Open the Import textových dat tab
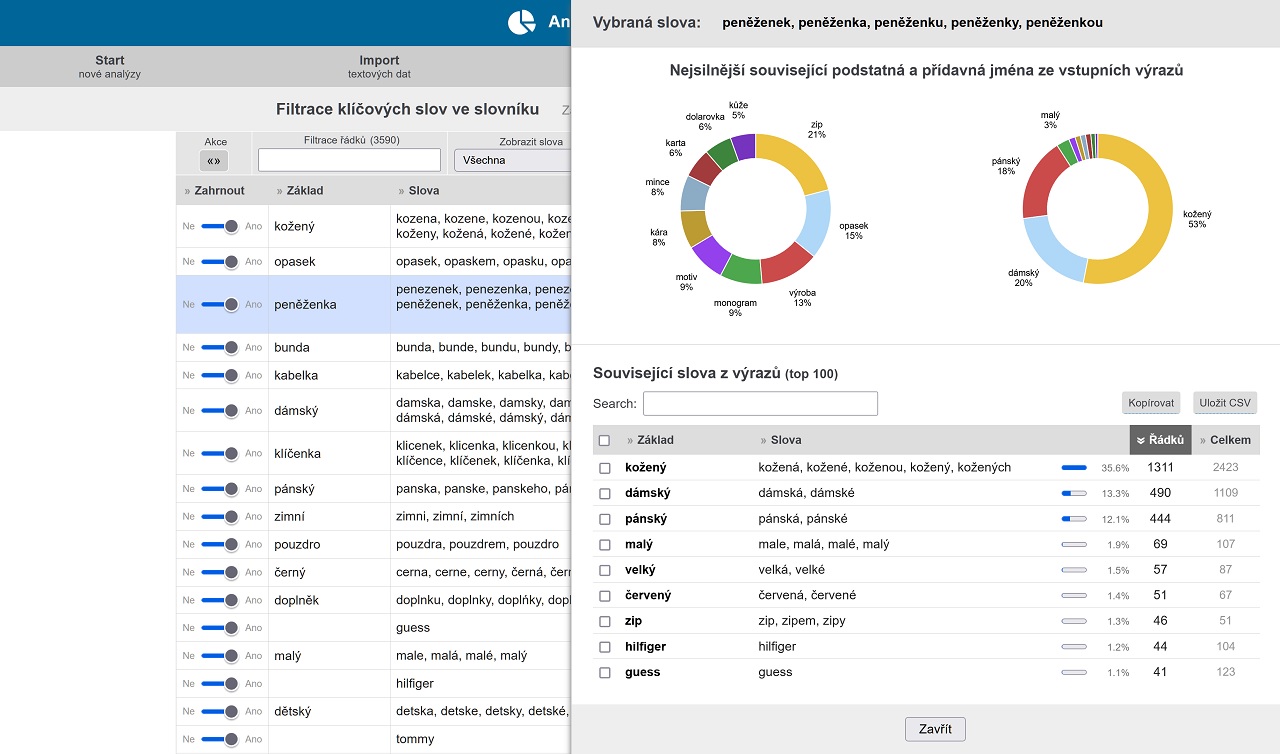This screenshot has width=1280, height=754. coord(379,66)
